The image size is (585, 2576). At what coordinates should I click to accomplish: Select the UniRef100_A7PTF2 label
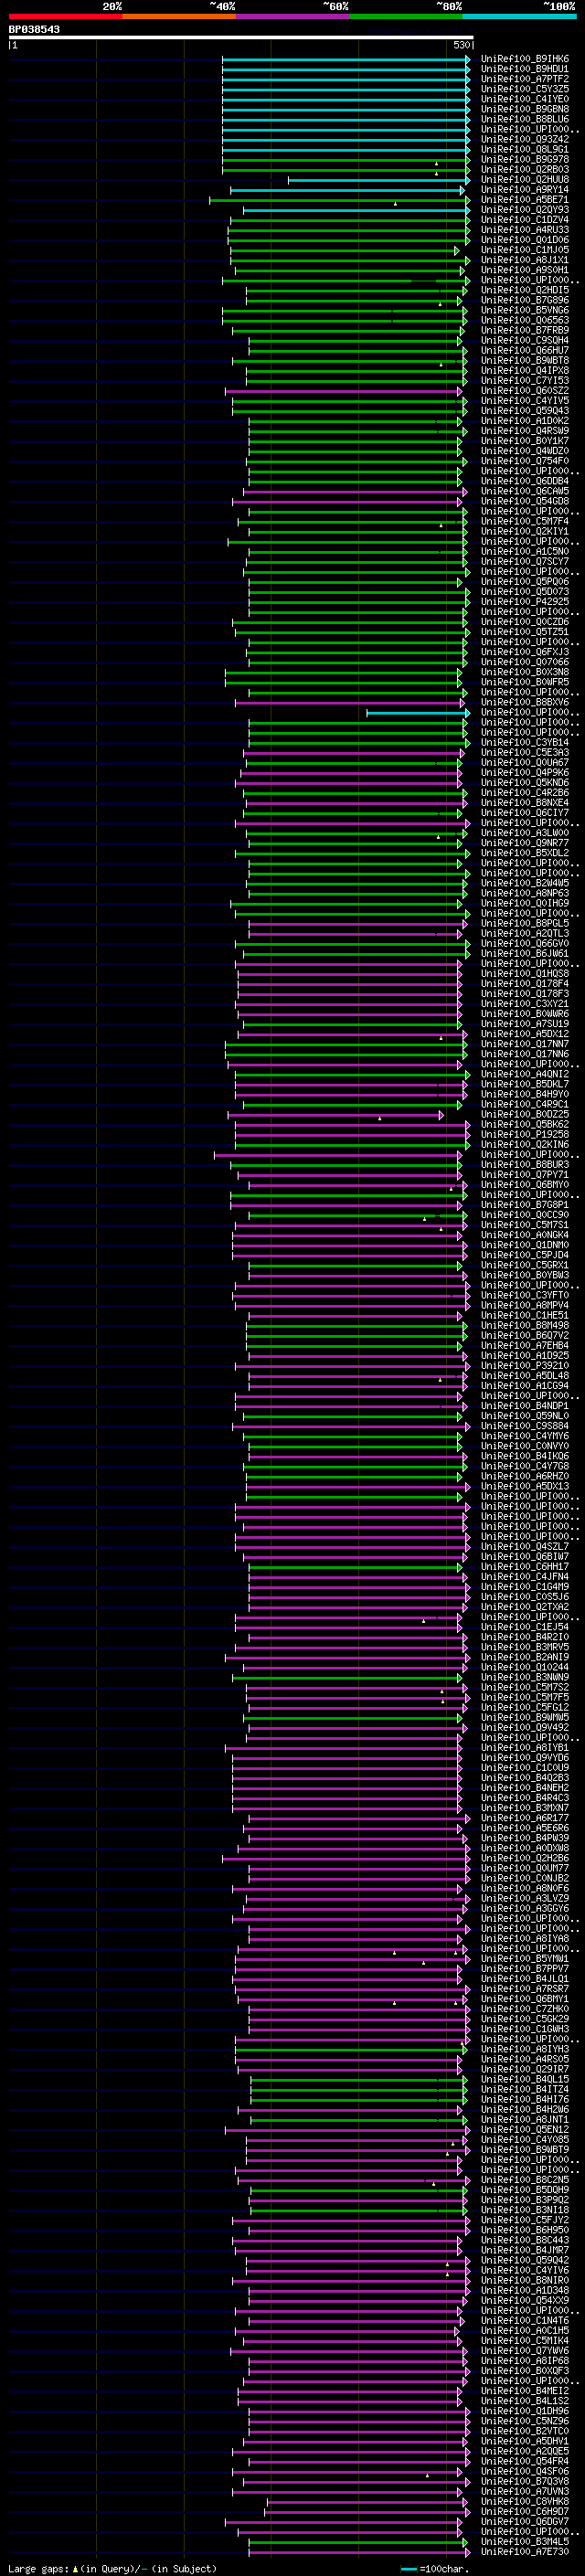tap(525, 79)
